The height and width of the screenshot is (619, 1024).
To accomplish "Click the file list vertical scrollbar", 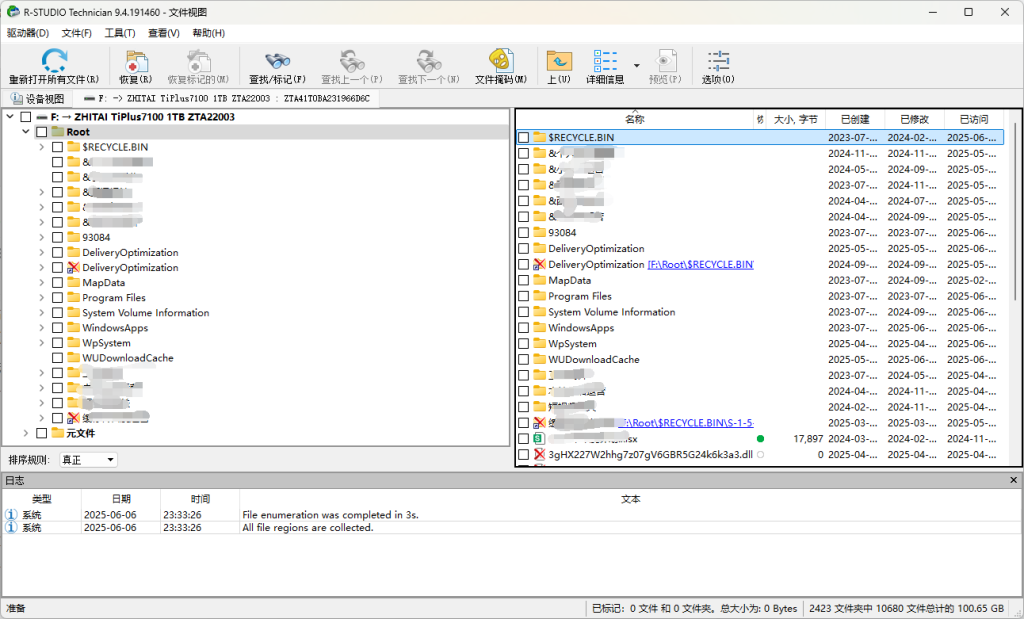I will [x=1016, y=300].
